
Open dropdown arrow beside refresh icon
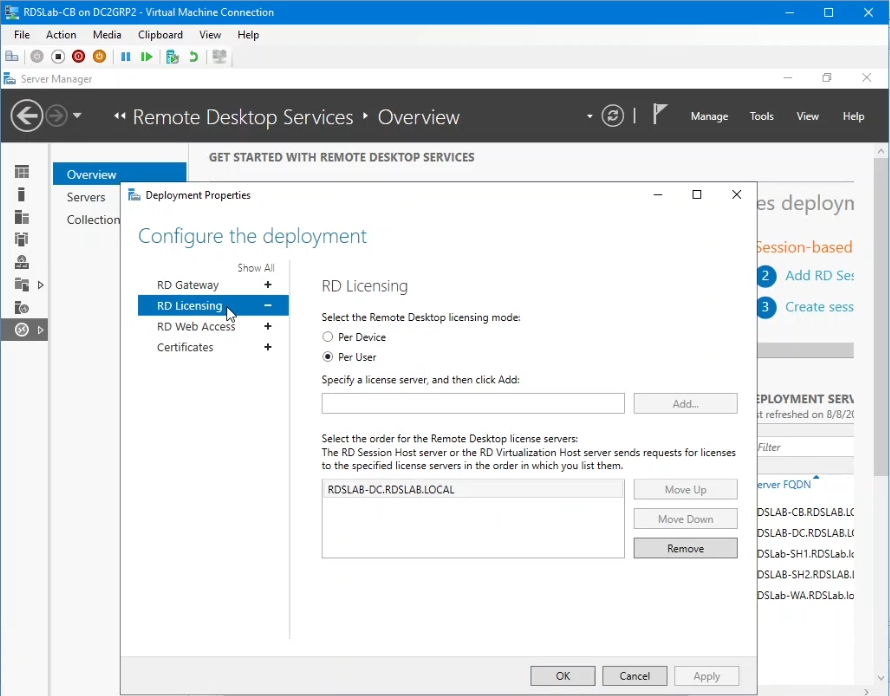click(590, 116)
